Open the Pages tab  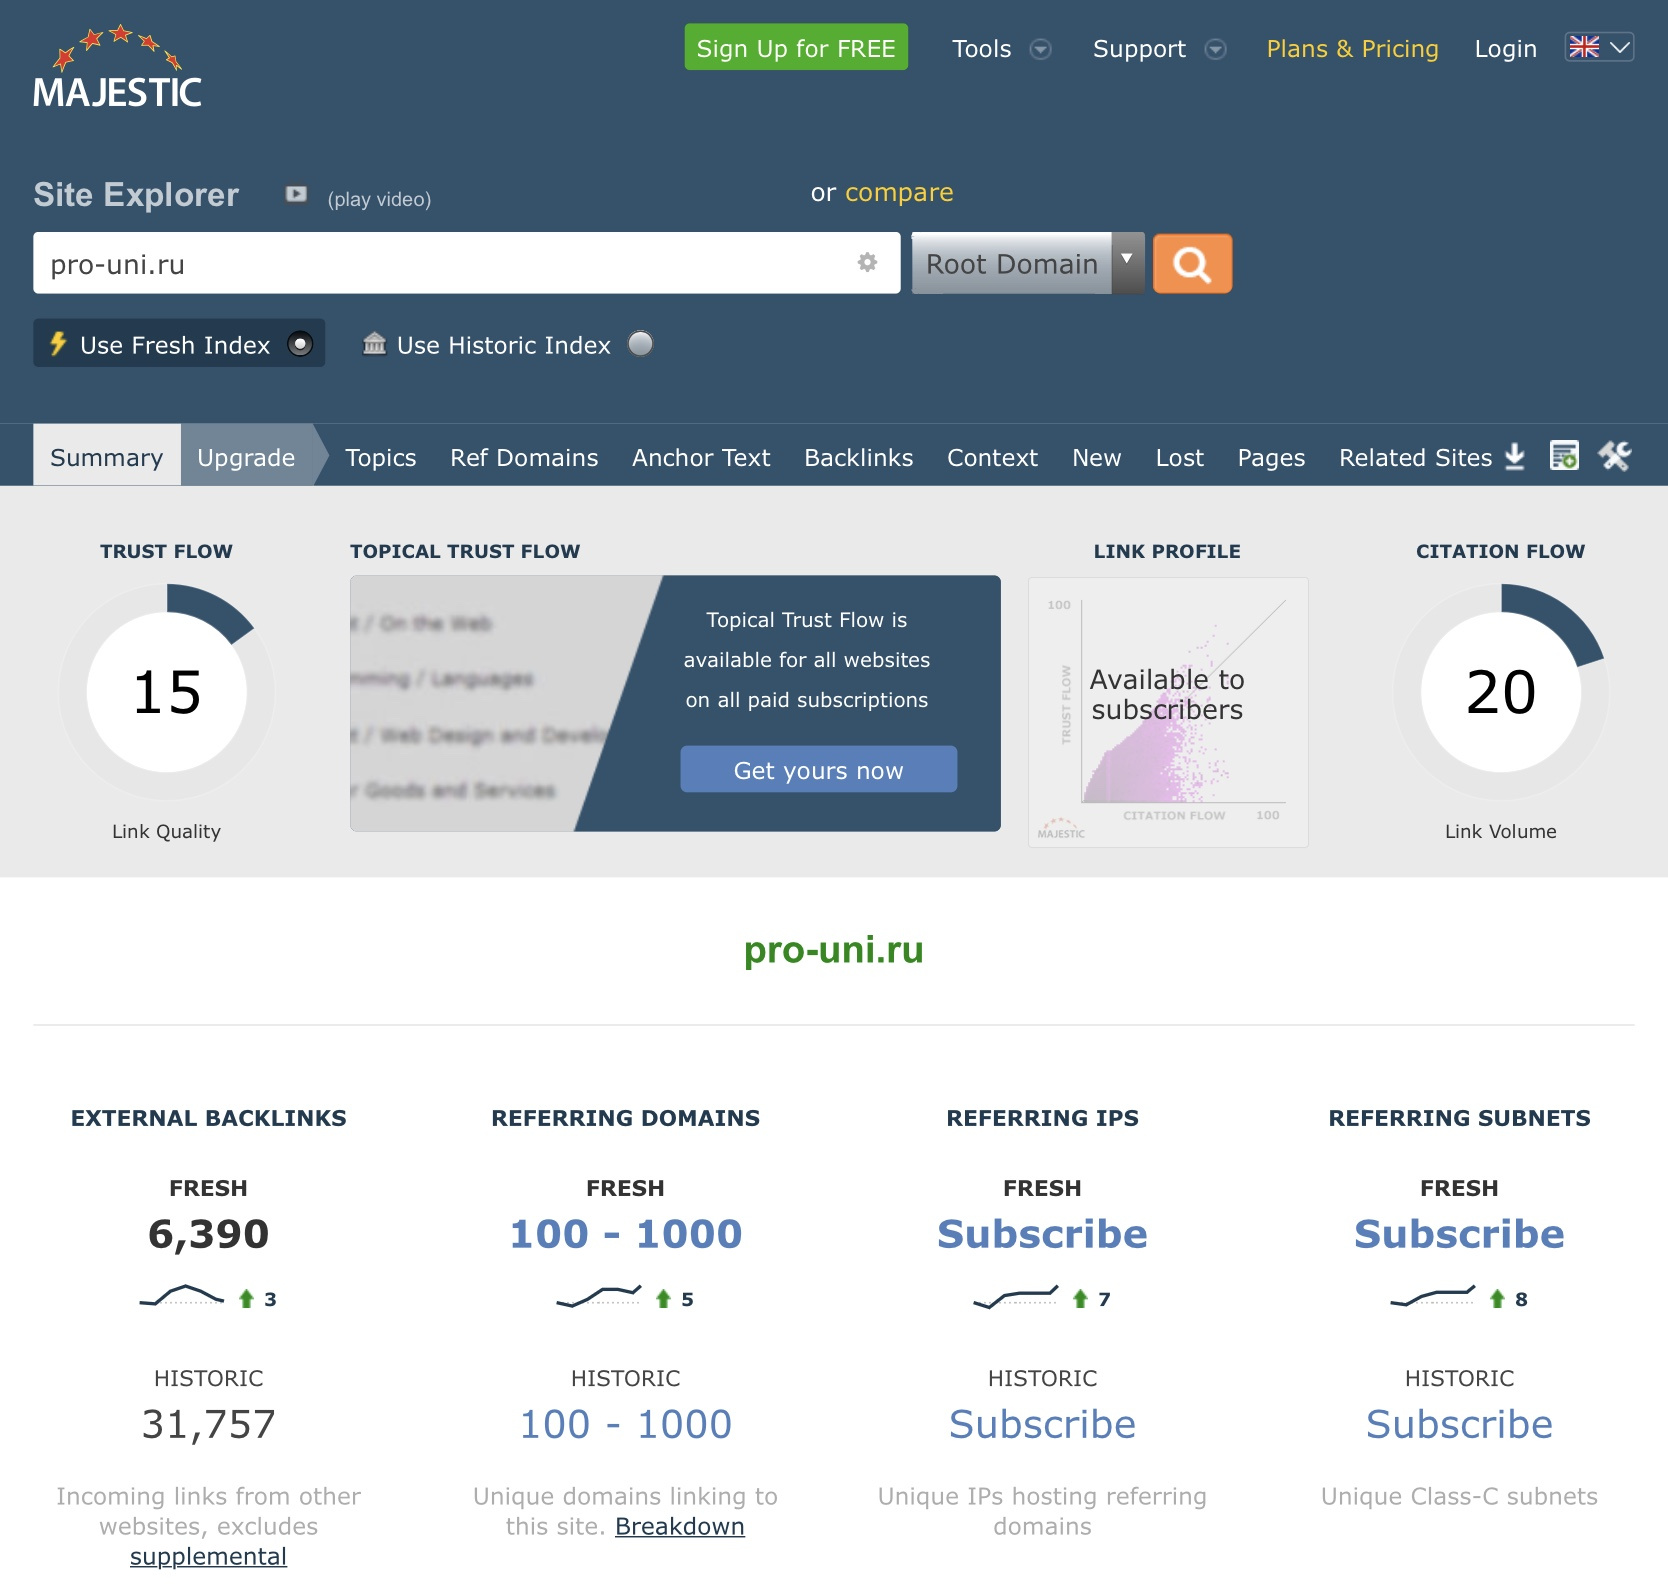click(1271, 457)
